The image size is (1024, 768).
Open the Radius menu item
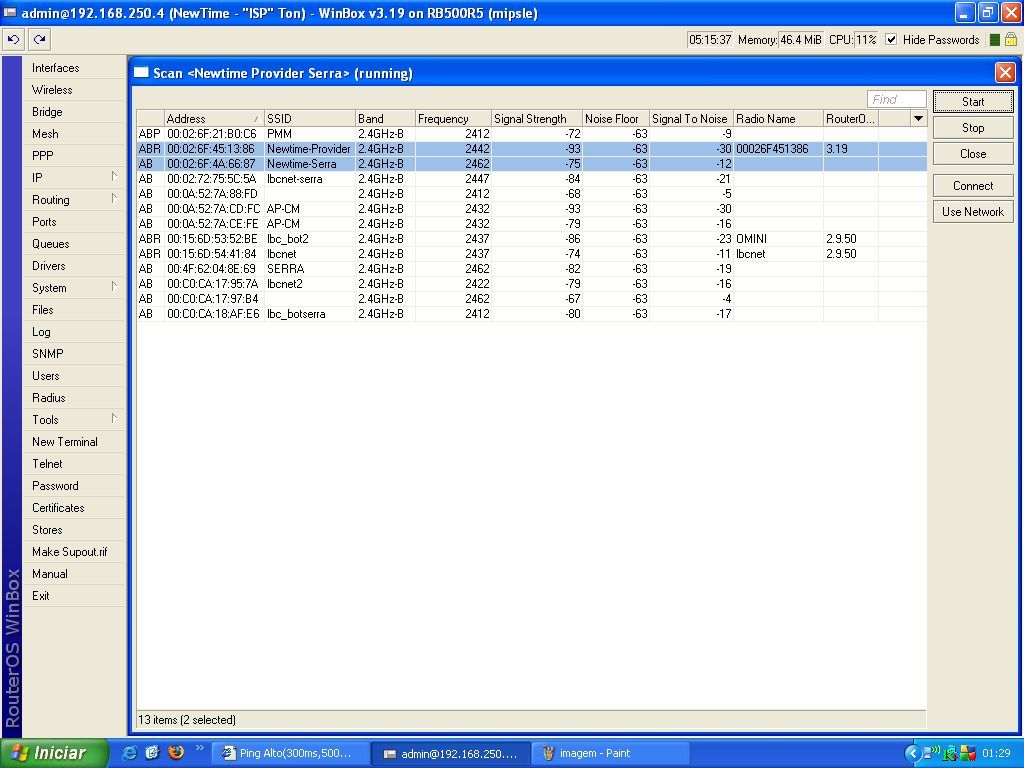click(74, 398)
